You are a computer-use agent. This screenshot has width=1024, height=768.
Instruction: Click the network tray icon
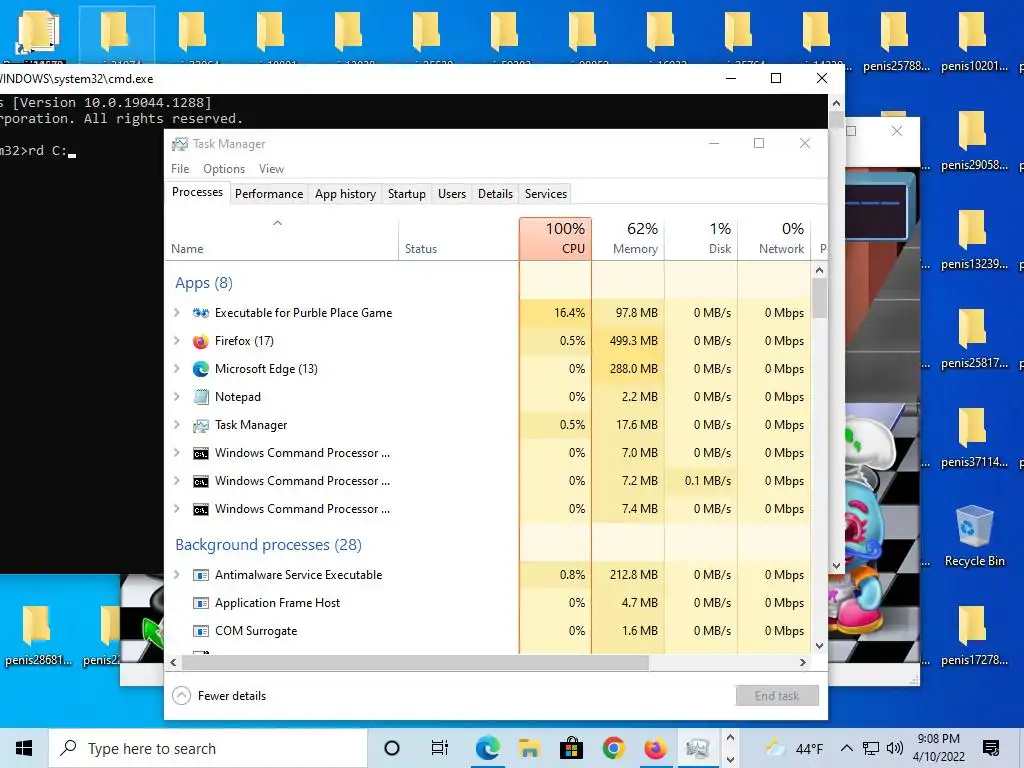click(x=871, y=748)
